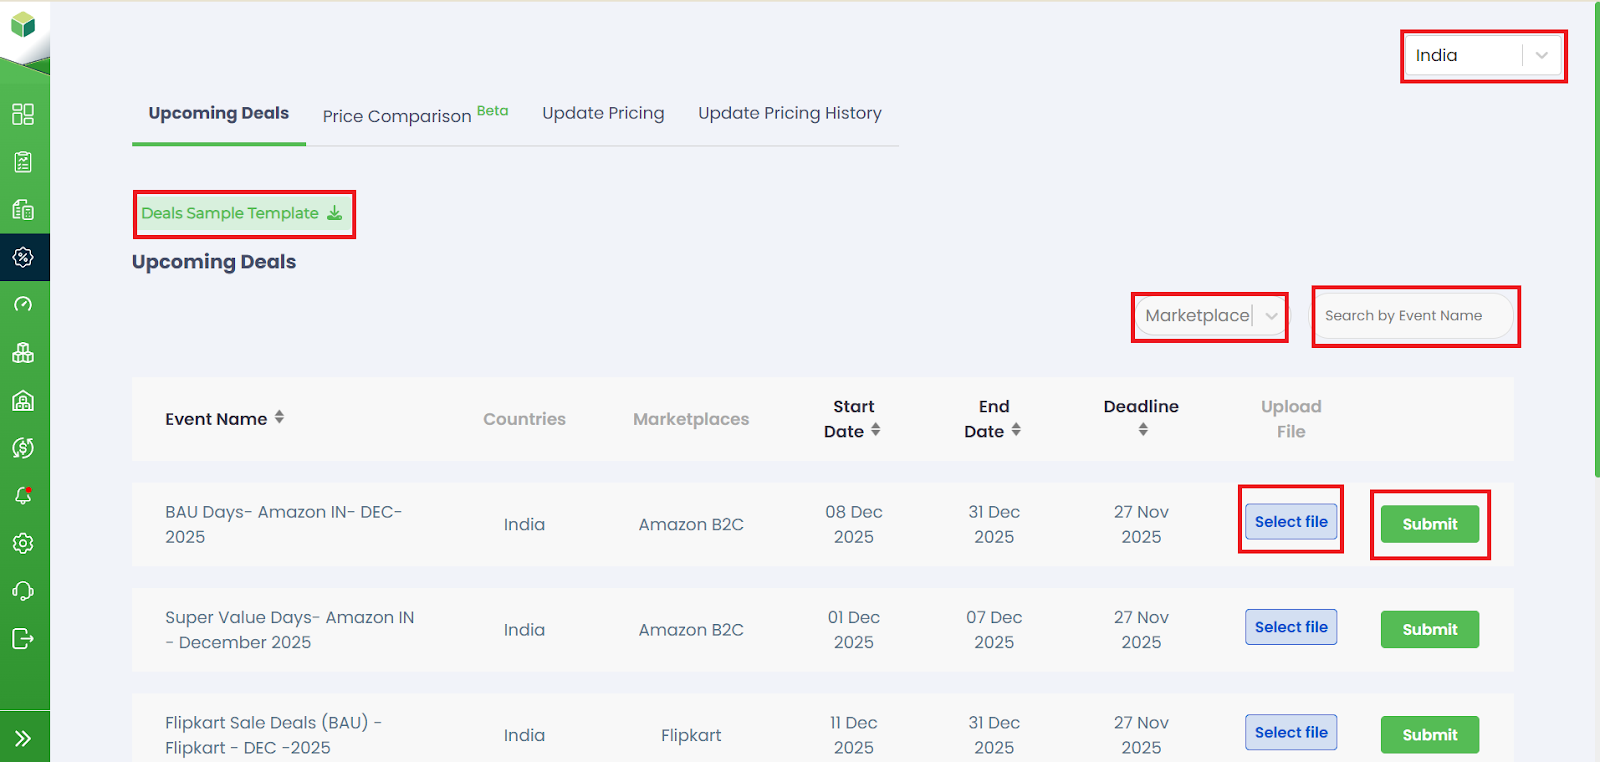The height and width of the screenshot is (762, 1600).
Task: Open notifications bell icon
Action: coord(23,496)
